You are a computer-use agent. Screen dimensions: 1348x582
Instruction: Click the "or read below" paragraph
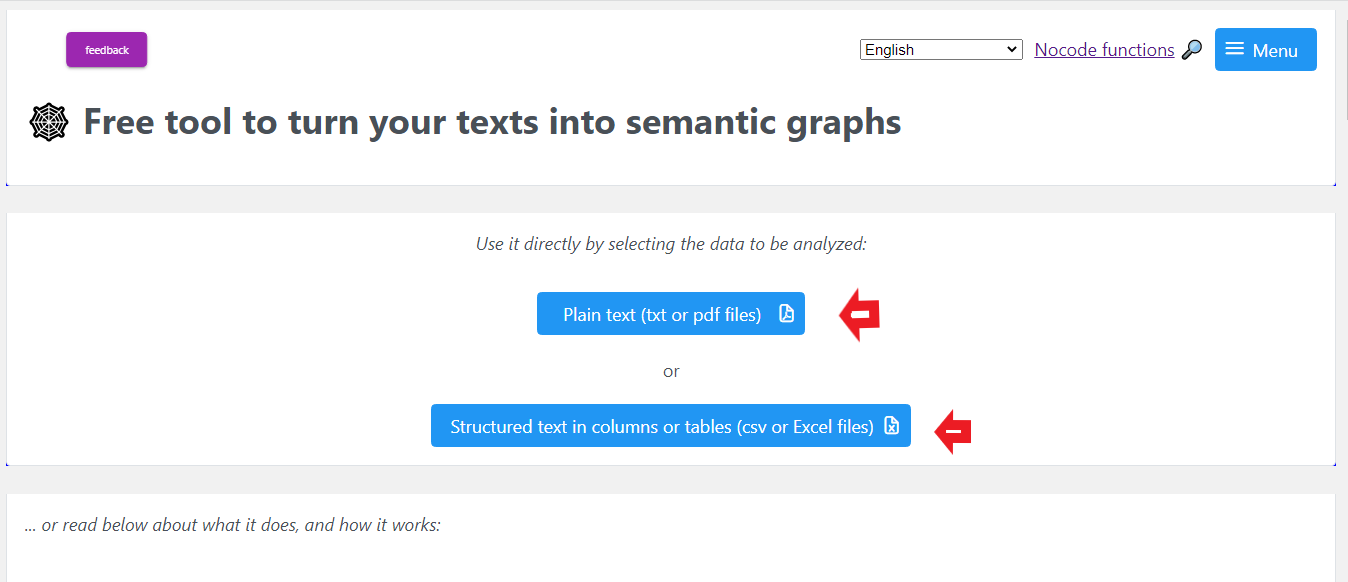tap(232, 524)
